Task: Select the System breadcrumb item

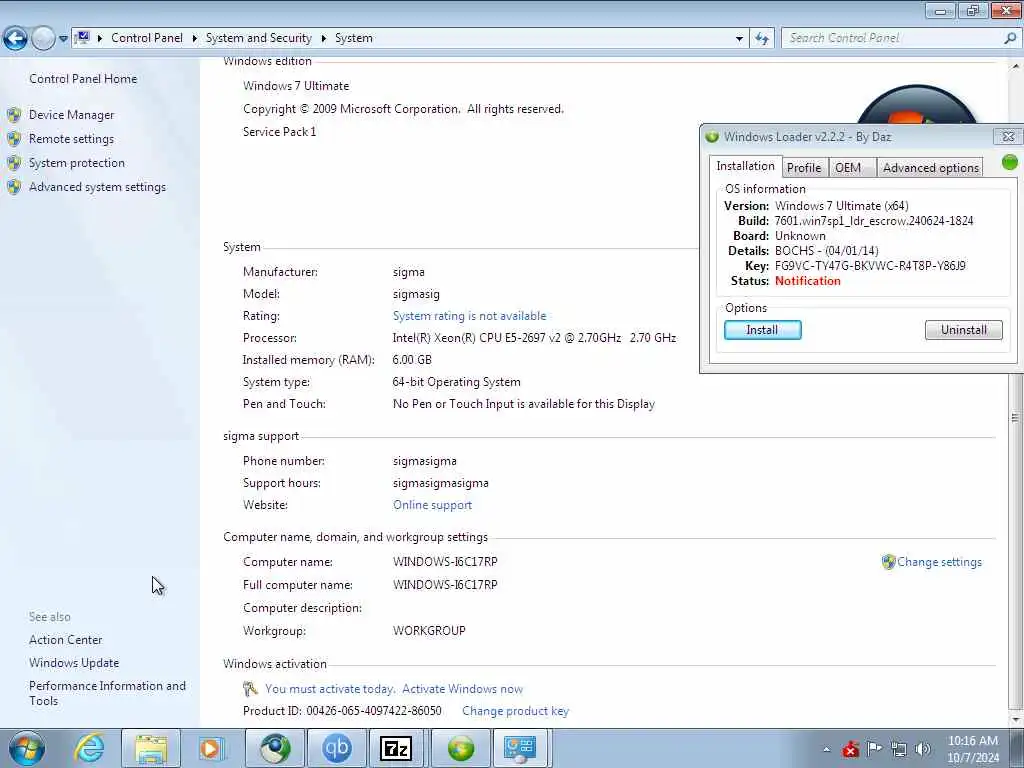Action: pos(354,38)
